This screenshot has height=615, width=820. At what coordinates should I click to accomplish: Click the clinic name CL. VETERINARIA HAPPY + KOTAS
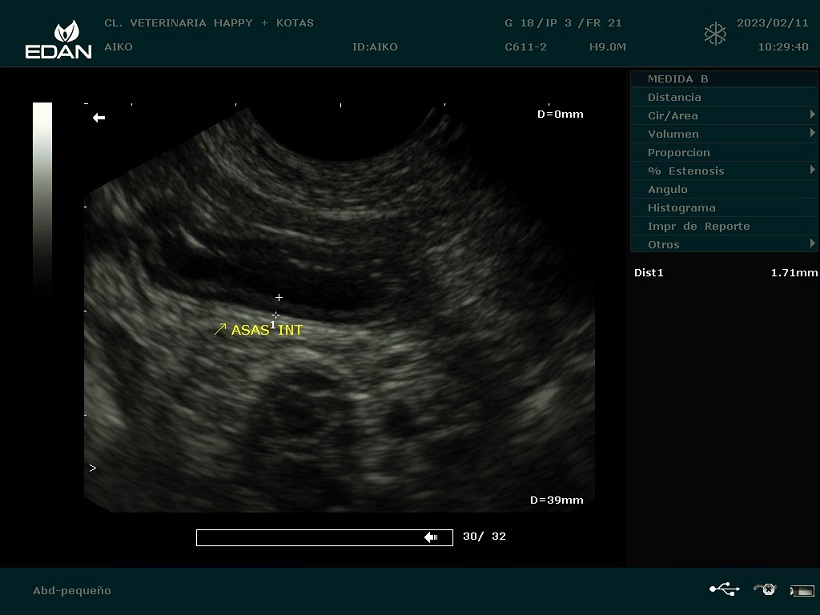pyautogui.click(x=209, y=23)
